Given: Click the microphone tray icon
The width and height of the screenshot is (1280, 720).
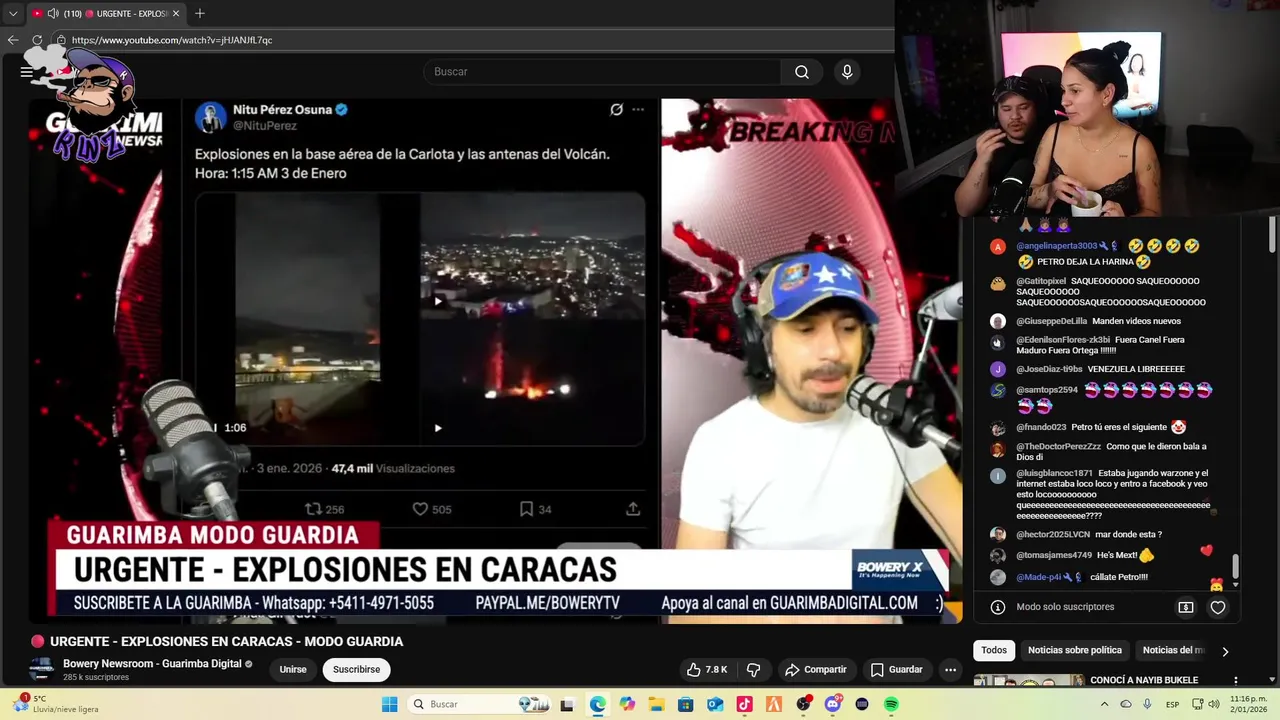Looking at the screenshot, I should coord(1147,704).
